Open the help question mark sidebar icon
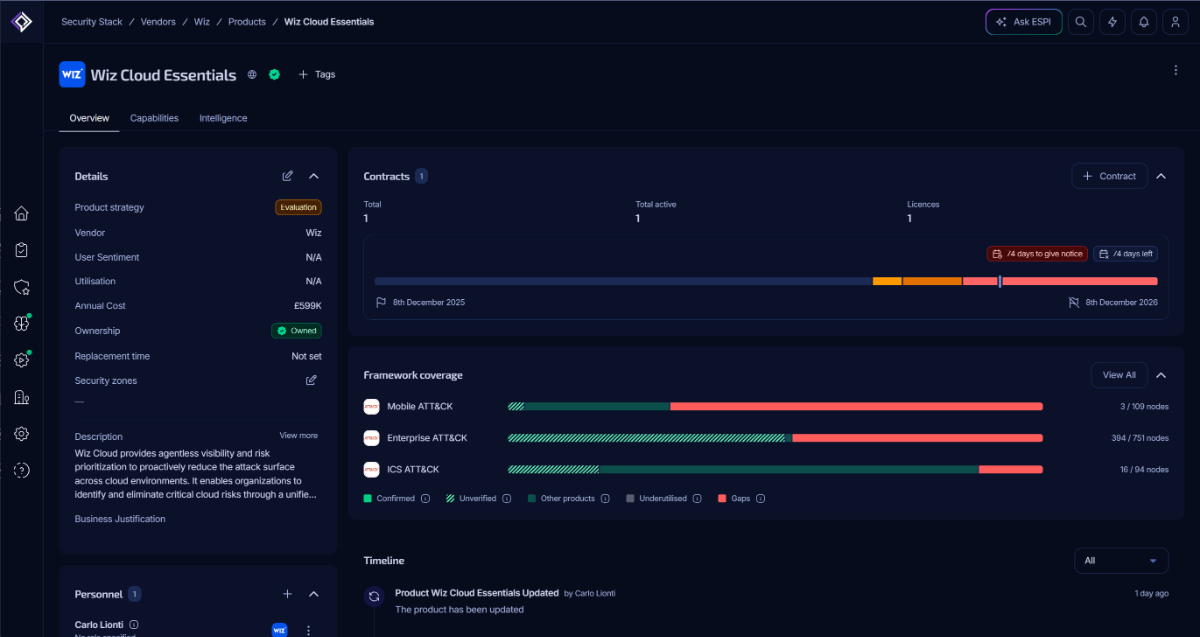Image resolution: width=1200 pixels, height=637 pixels. [x=21, y=470]
